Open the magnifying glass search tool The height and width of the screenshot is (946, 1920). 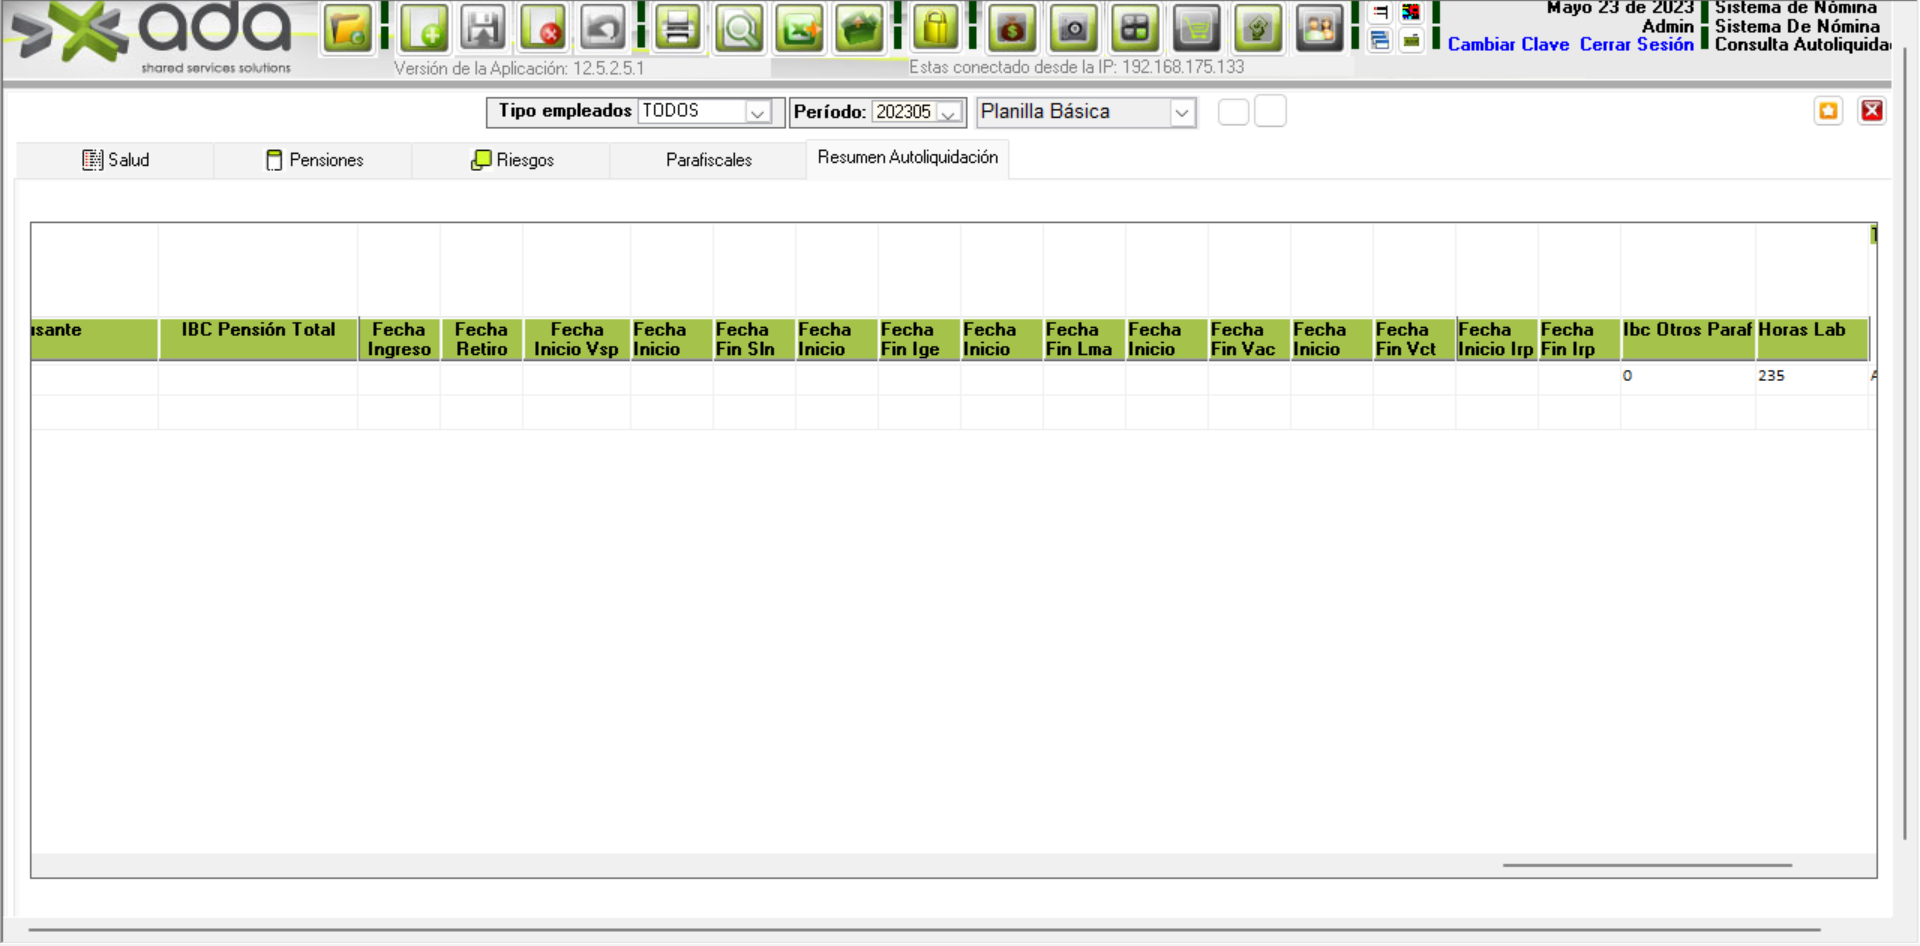[x=739, y=28]
